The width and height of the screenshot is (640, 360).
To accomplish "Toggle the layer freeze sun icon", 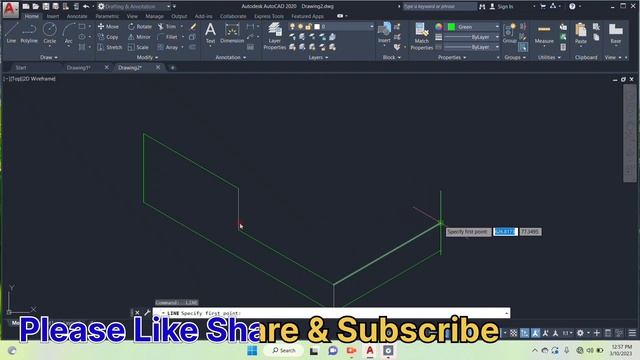I will [300, 27].
